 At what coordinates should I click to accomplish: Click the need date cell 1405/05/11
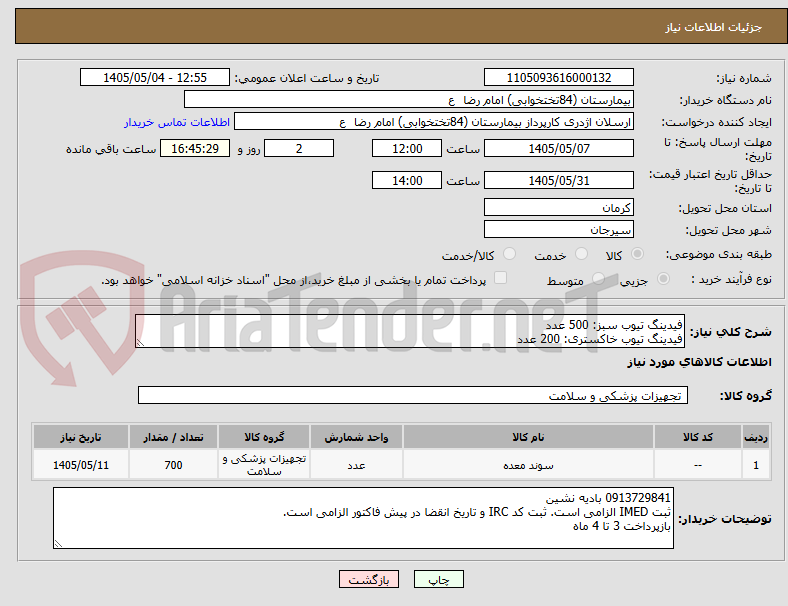pos(81,465)
